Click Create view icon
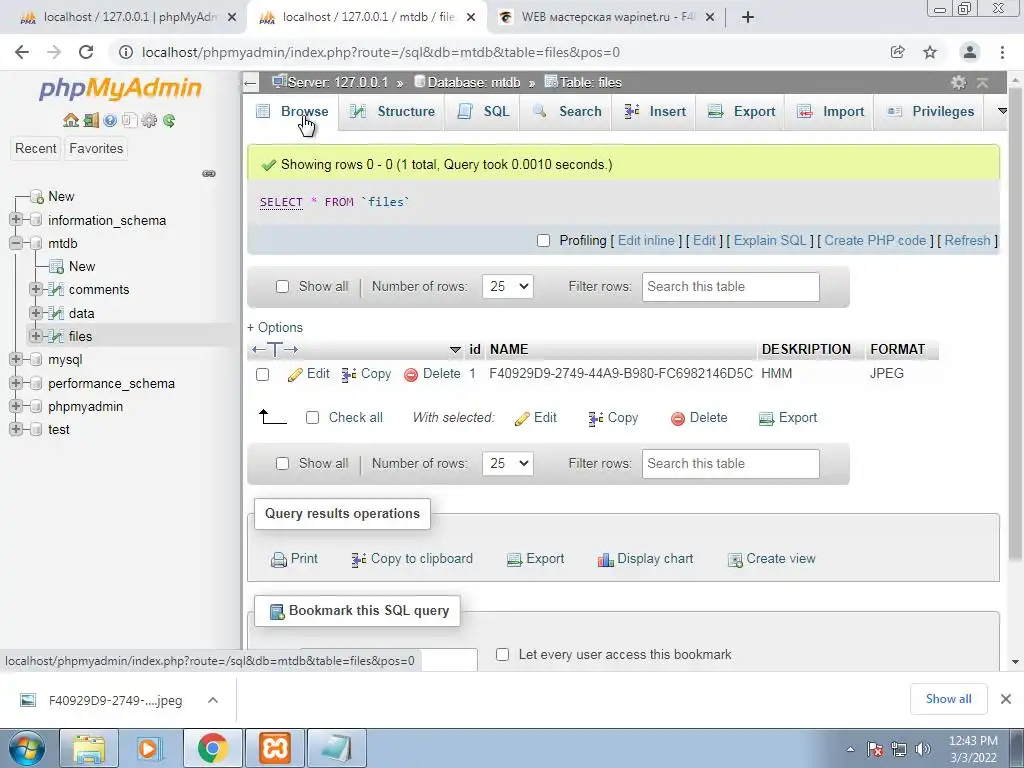 pyautogui.click(x=735, y=560)
